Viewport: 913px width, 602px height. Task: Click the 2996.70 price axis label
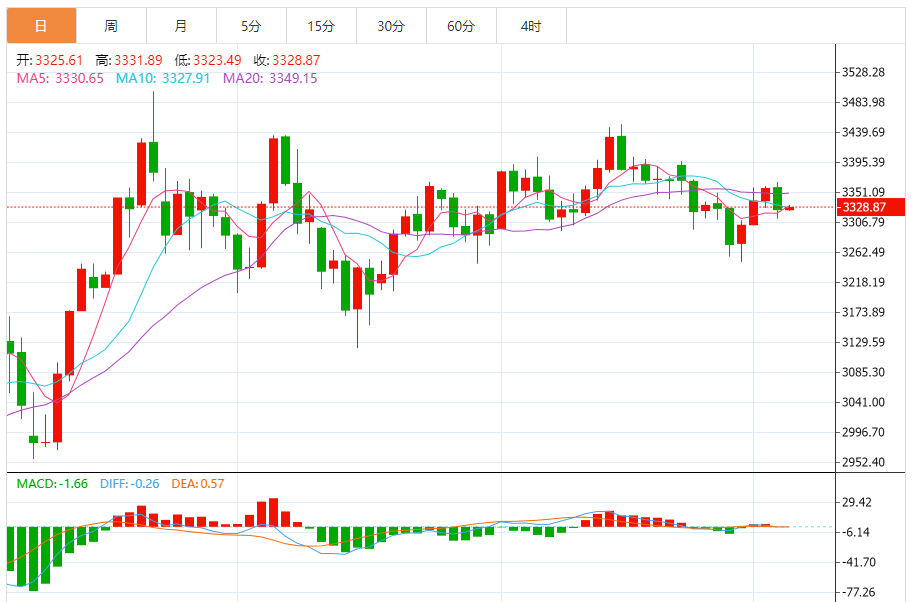863,432
